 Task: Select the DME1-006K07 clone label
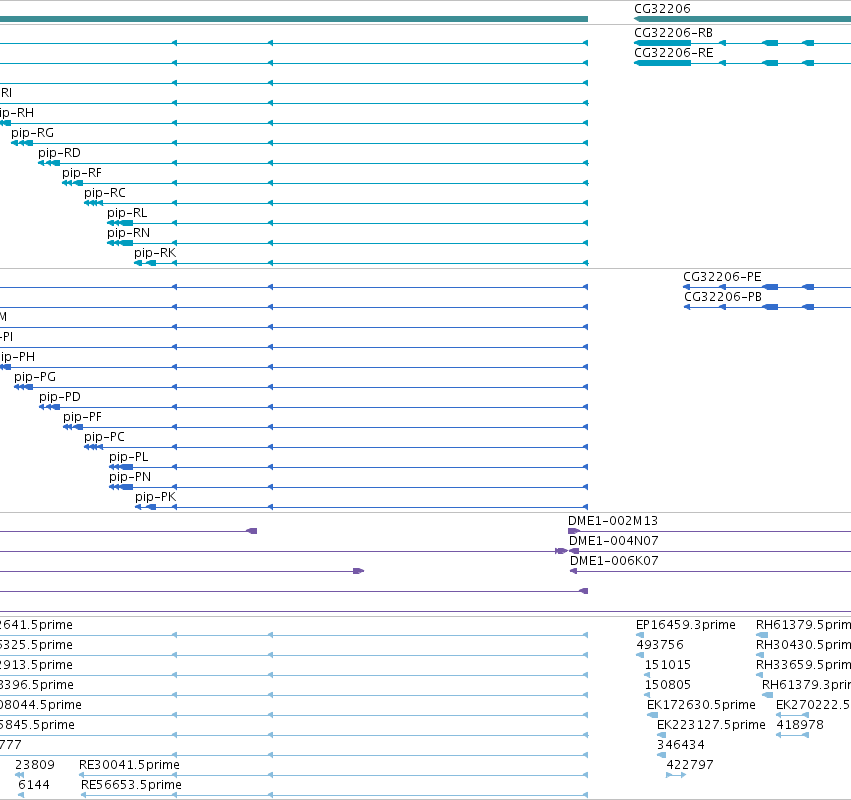pos(614,561)
